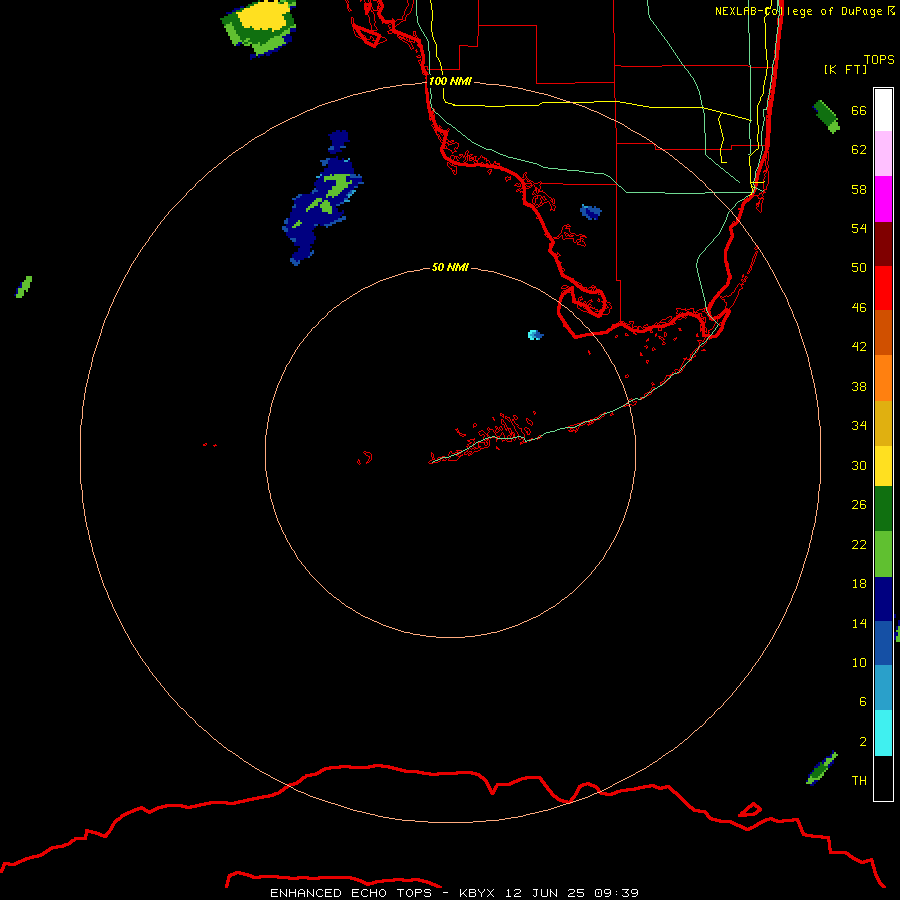Click the '34' legend value
The height and width of the screenshot is (900, 900).
pyautogui.click(x=859, y=425)
